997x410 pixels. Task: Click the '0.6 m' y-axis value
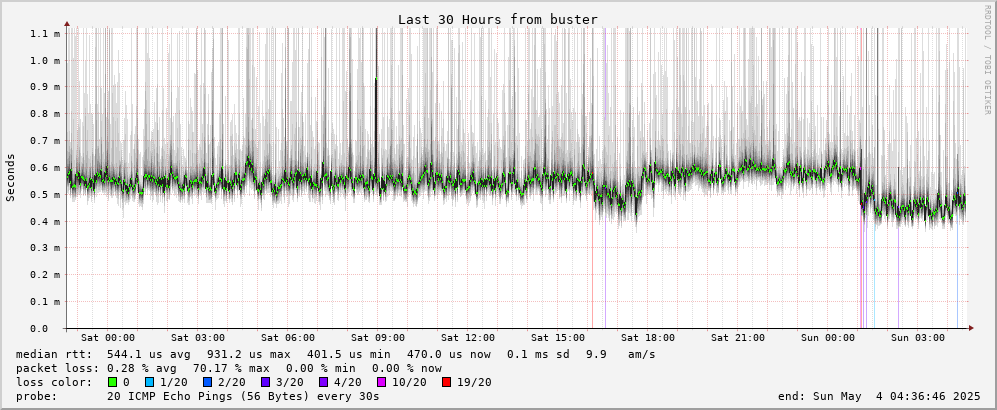46,168
